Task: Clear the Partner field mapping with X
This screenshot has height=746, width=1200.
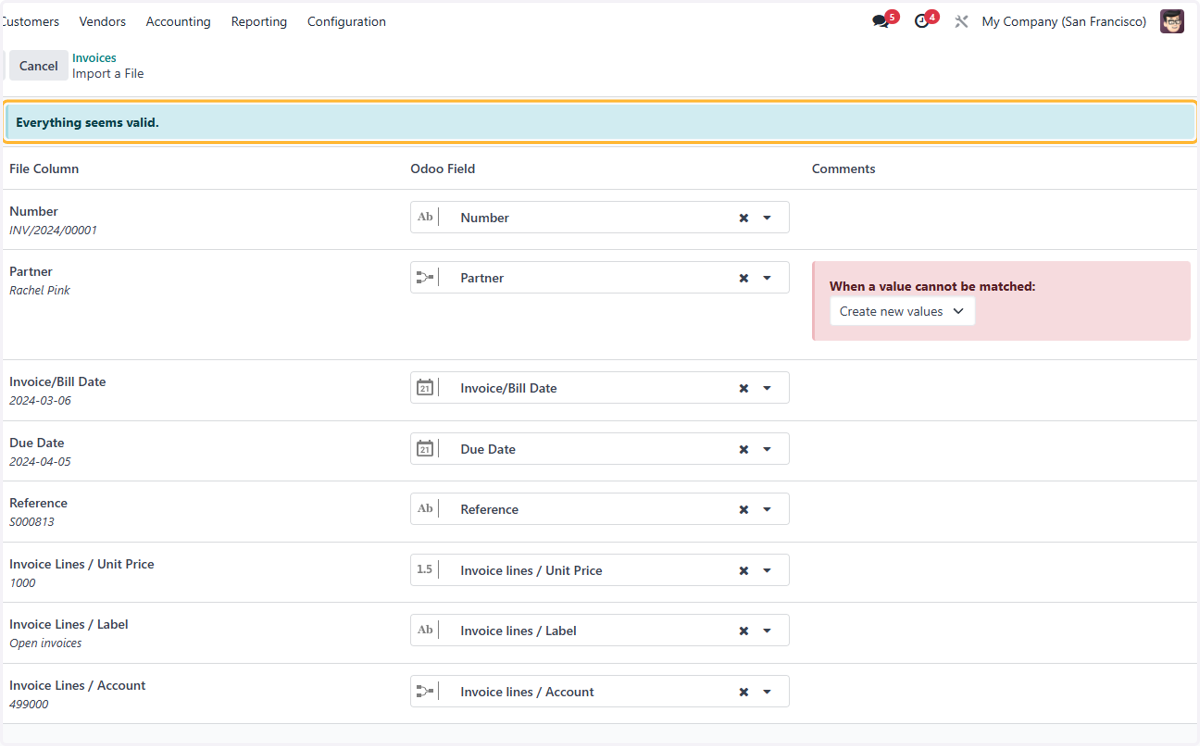Action: click(x=744, y=278)
